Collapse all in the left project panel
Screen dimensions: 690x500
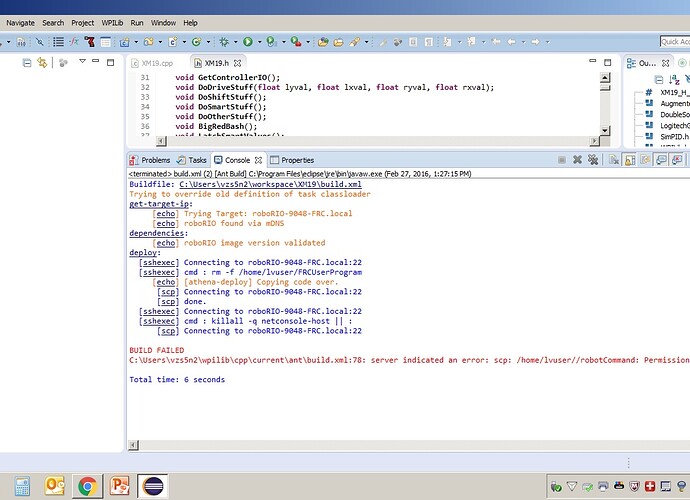(x=27, y=63)
